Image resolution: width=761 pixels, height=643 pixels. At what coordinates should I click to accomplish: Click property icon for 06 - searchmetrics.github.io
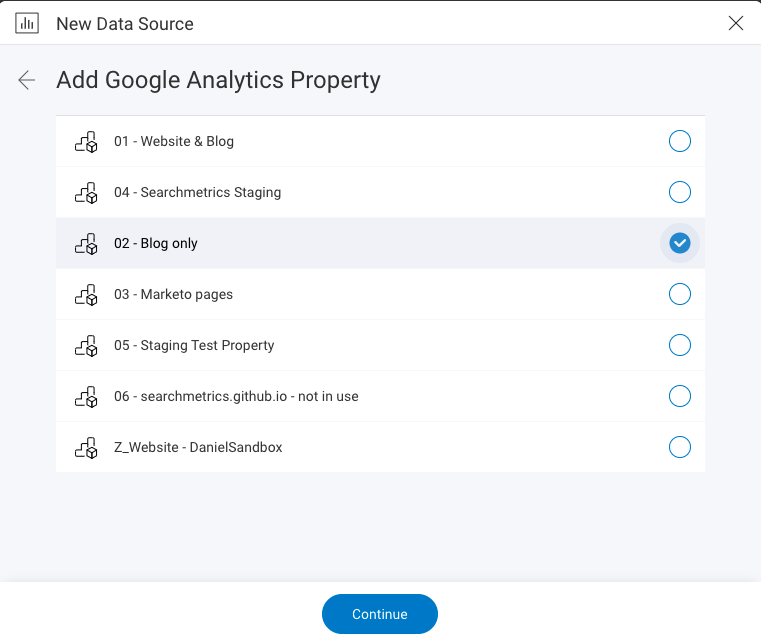(86, 396)
